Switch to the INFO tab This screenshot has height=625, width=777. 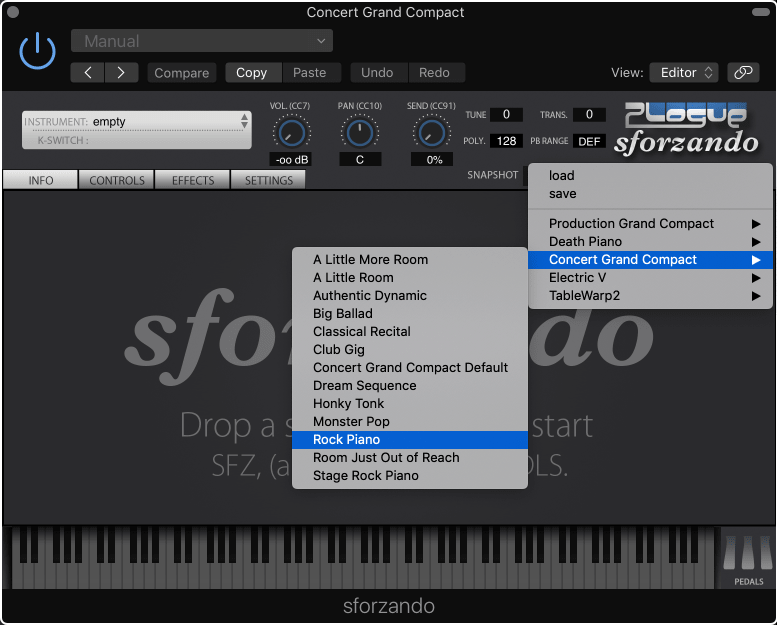coord(41,180)
